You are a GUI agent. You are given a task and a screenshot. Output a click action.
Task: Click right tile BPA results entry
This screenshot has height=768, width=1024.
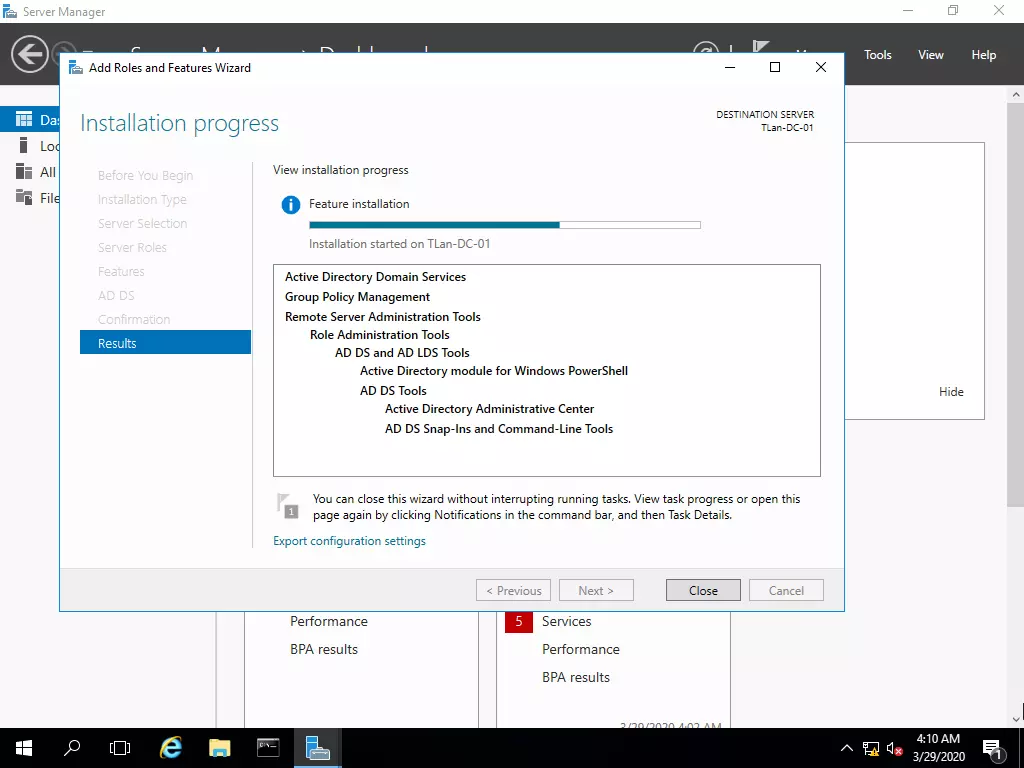[x=575, y=677]
